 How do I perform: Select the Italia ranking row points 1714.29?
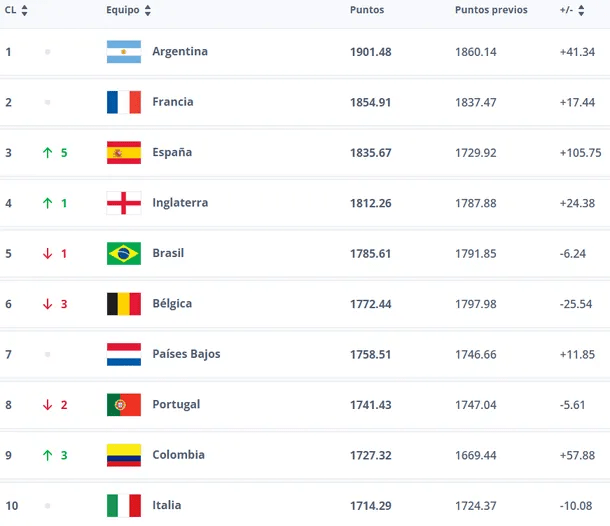coord(371,505)
